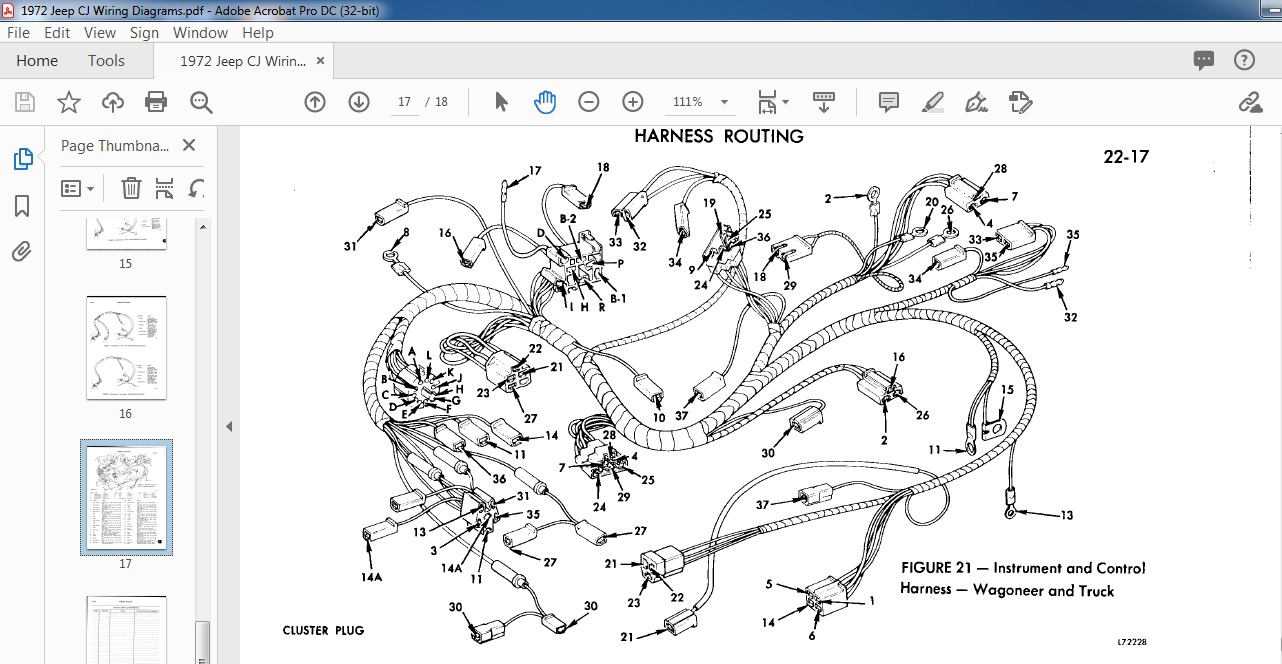The image size is (1282, 664).
Task: Open the Bookmarks panel icon
Action: (x=22, y=206)
